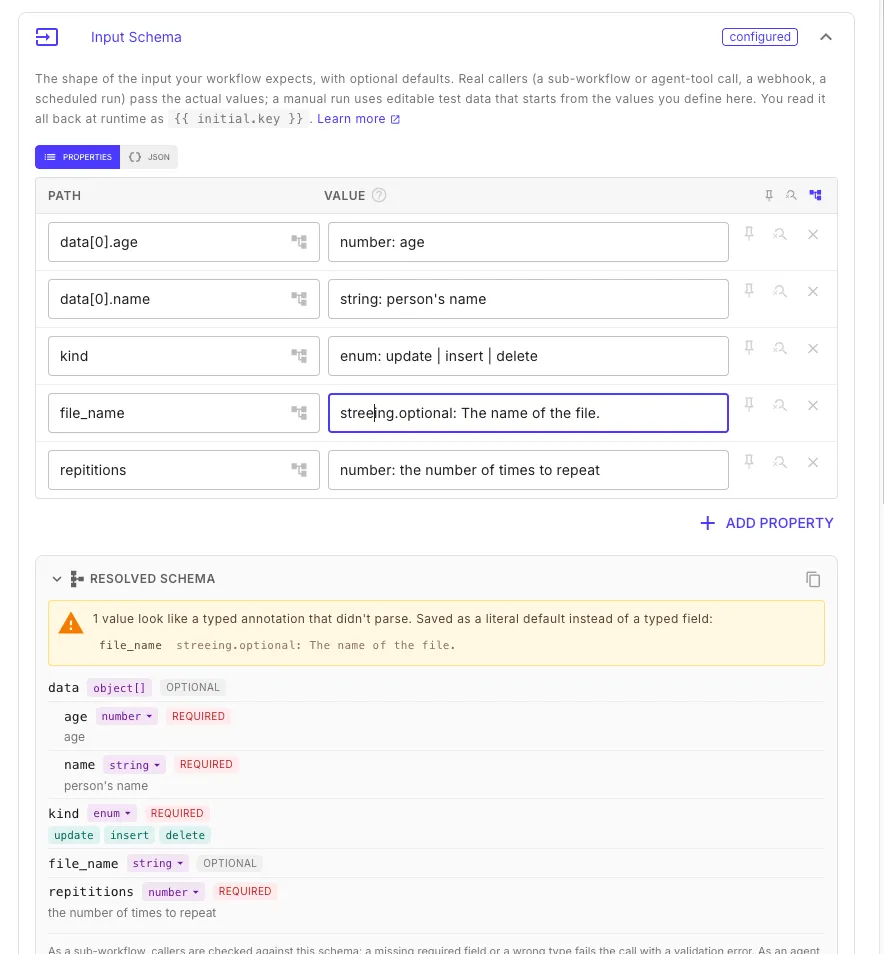This screenshot has height=954, width=884.
Task: Click ADD PROPERTY button
Action: click(767, 523)
